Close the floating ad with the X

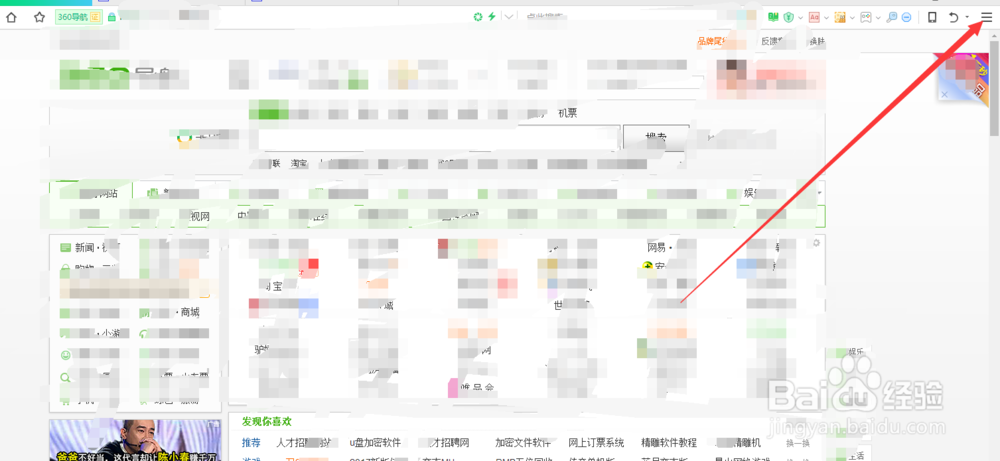tap(945, 94)
